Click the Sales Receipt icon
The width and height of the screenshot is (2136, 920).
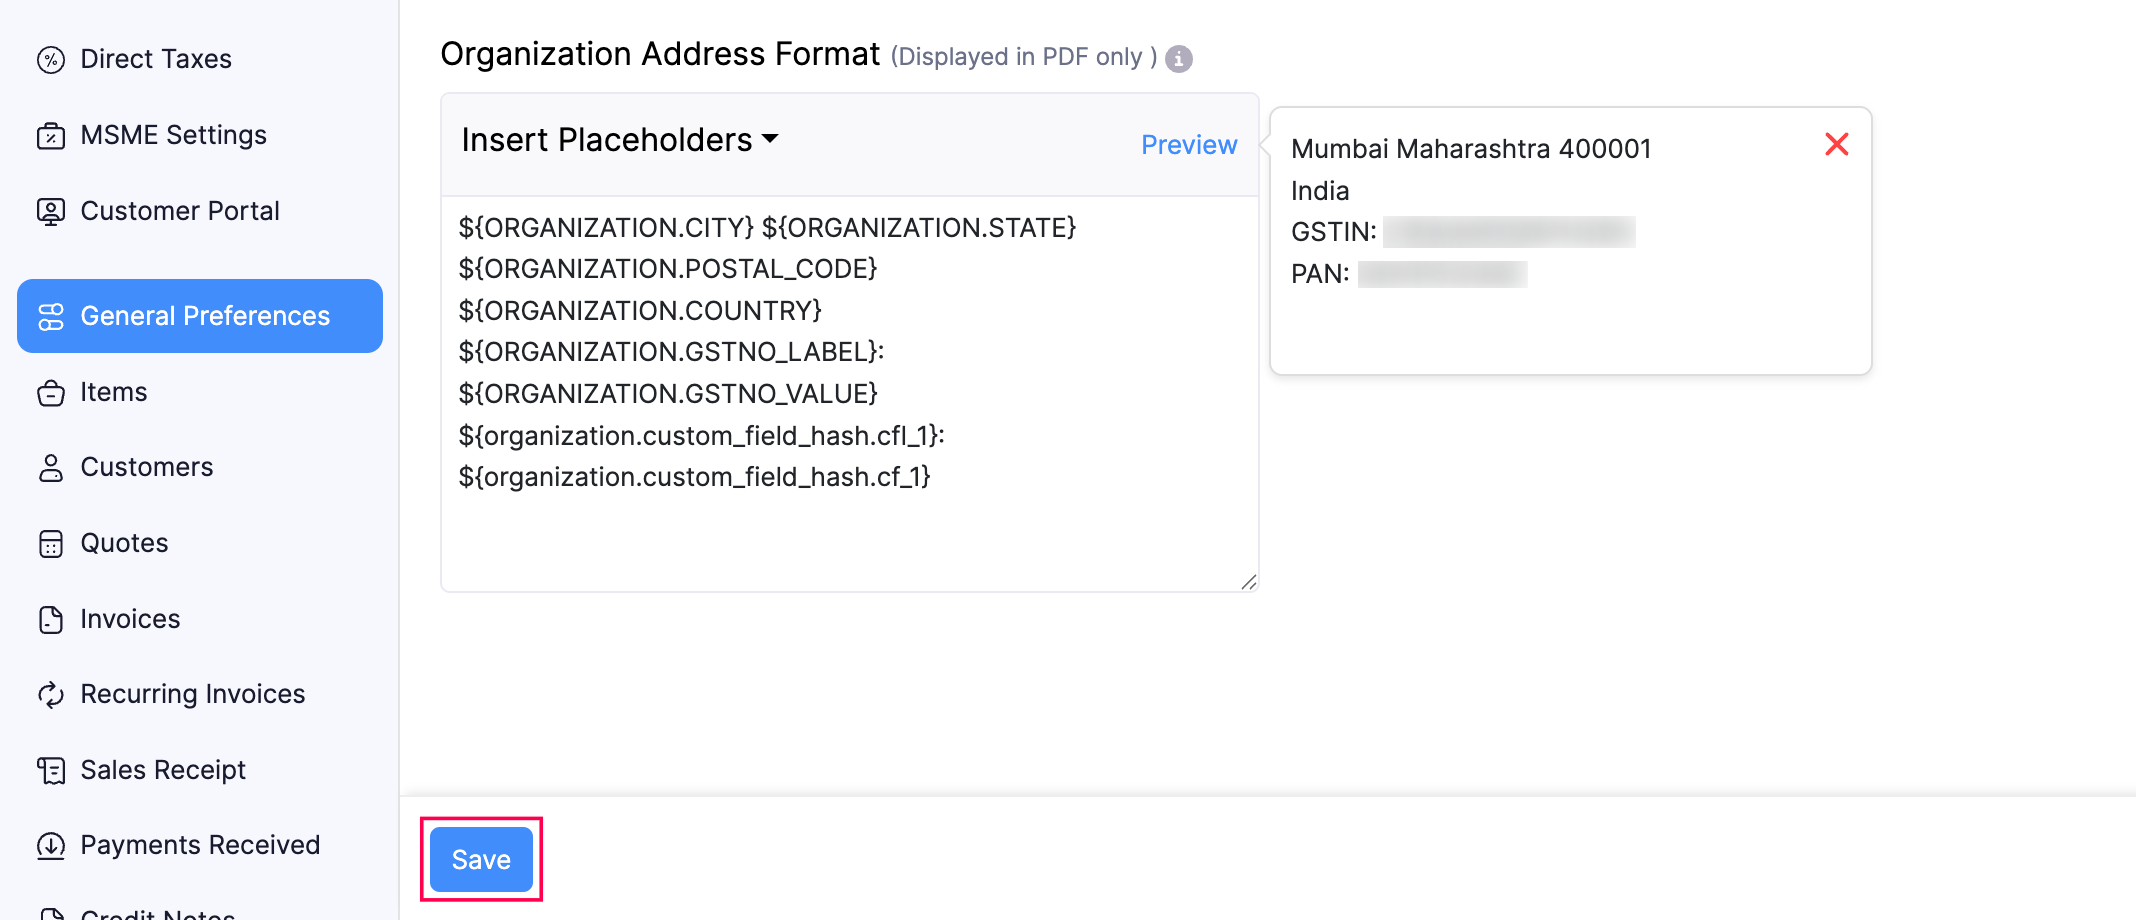51,771
